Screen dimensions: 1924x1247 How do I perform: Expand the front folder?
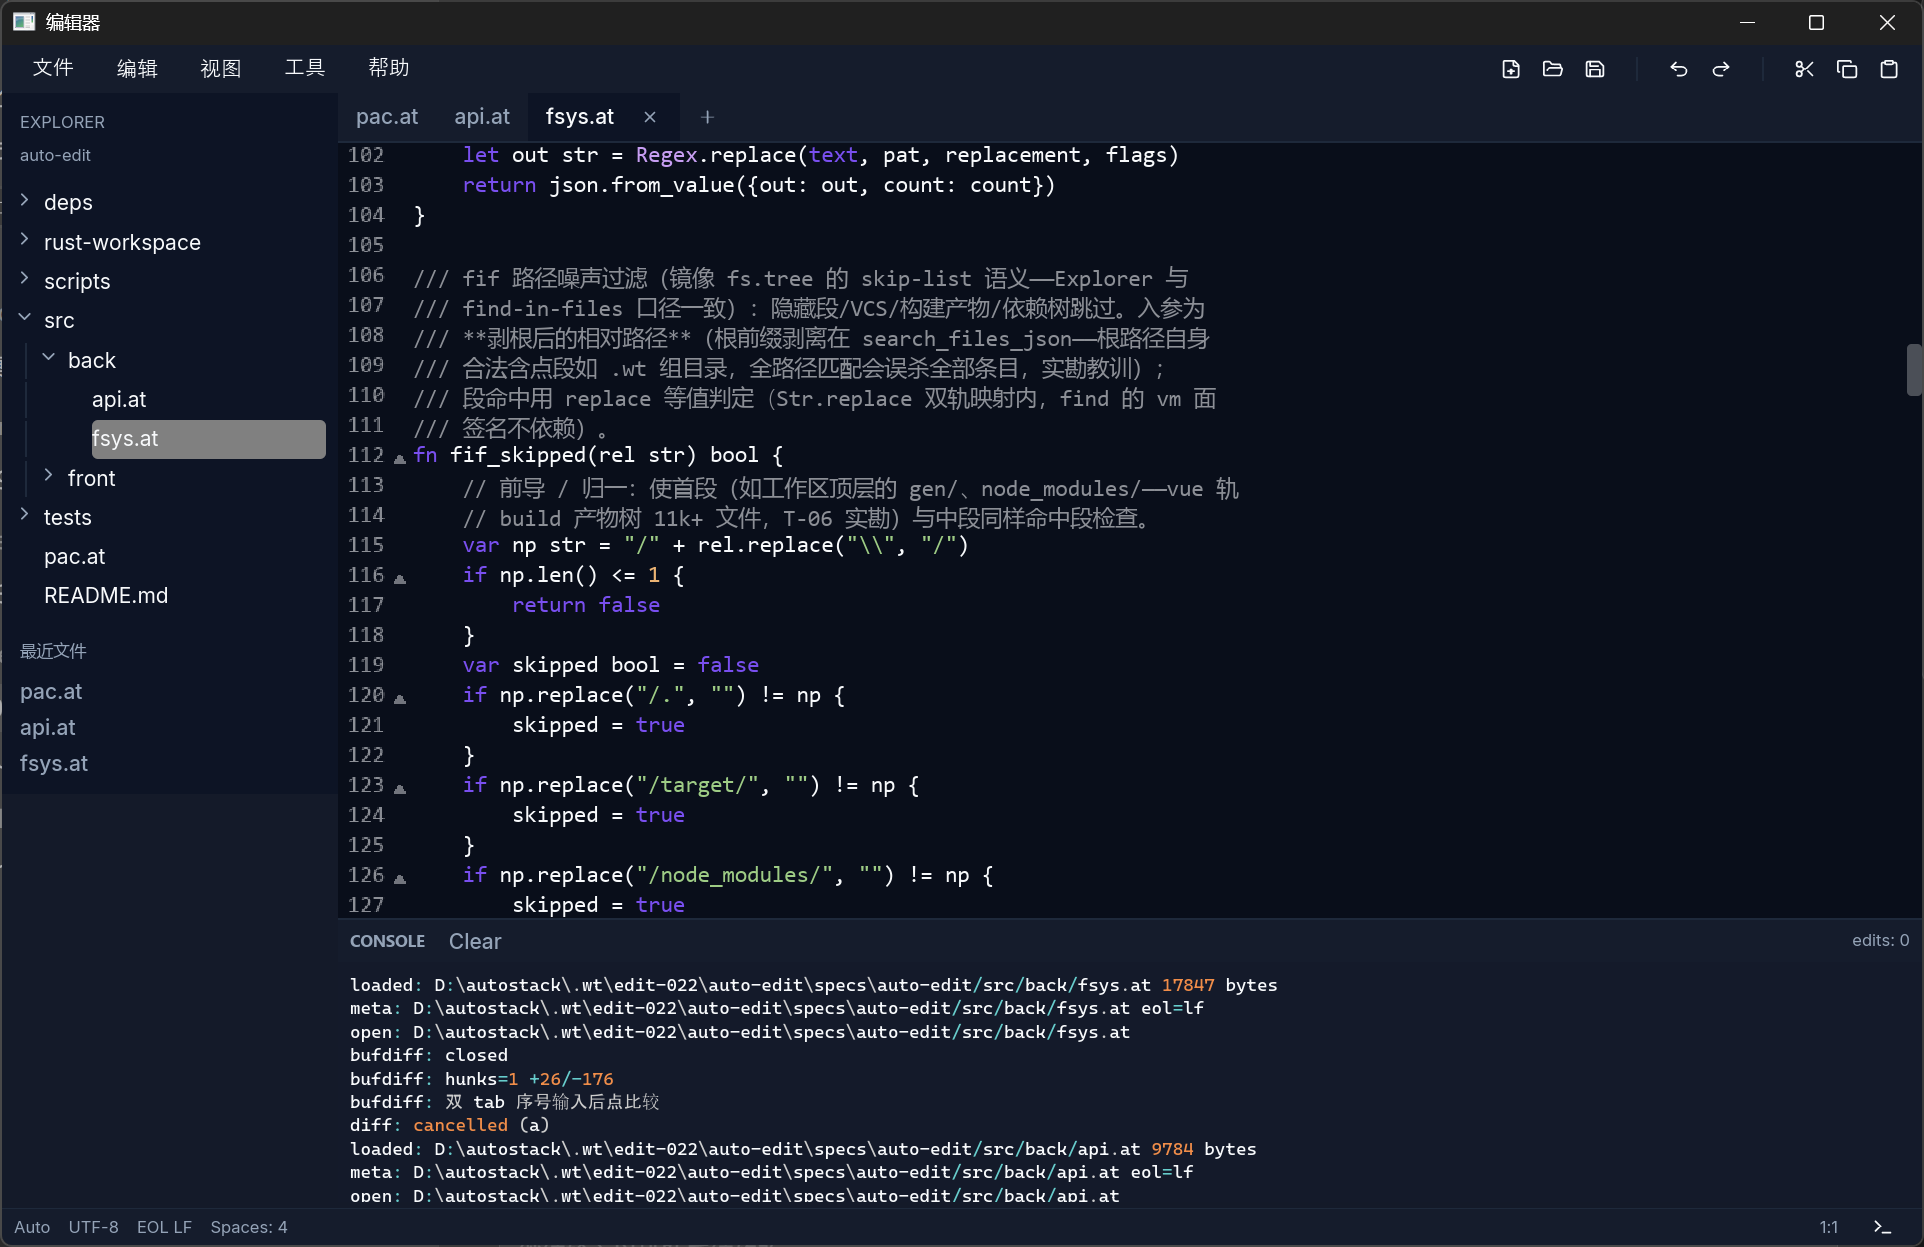[x=49, y=476]
